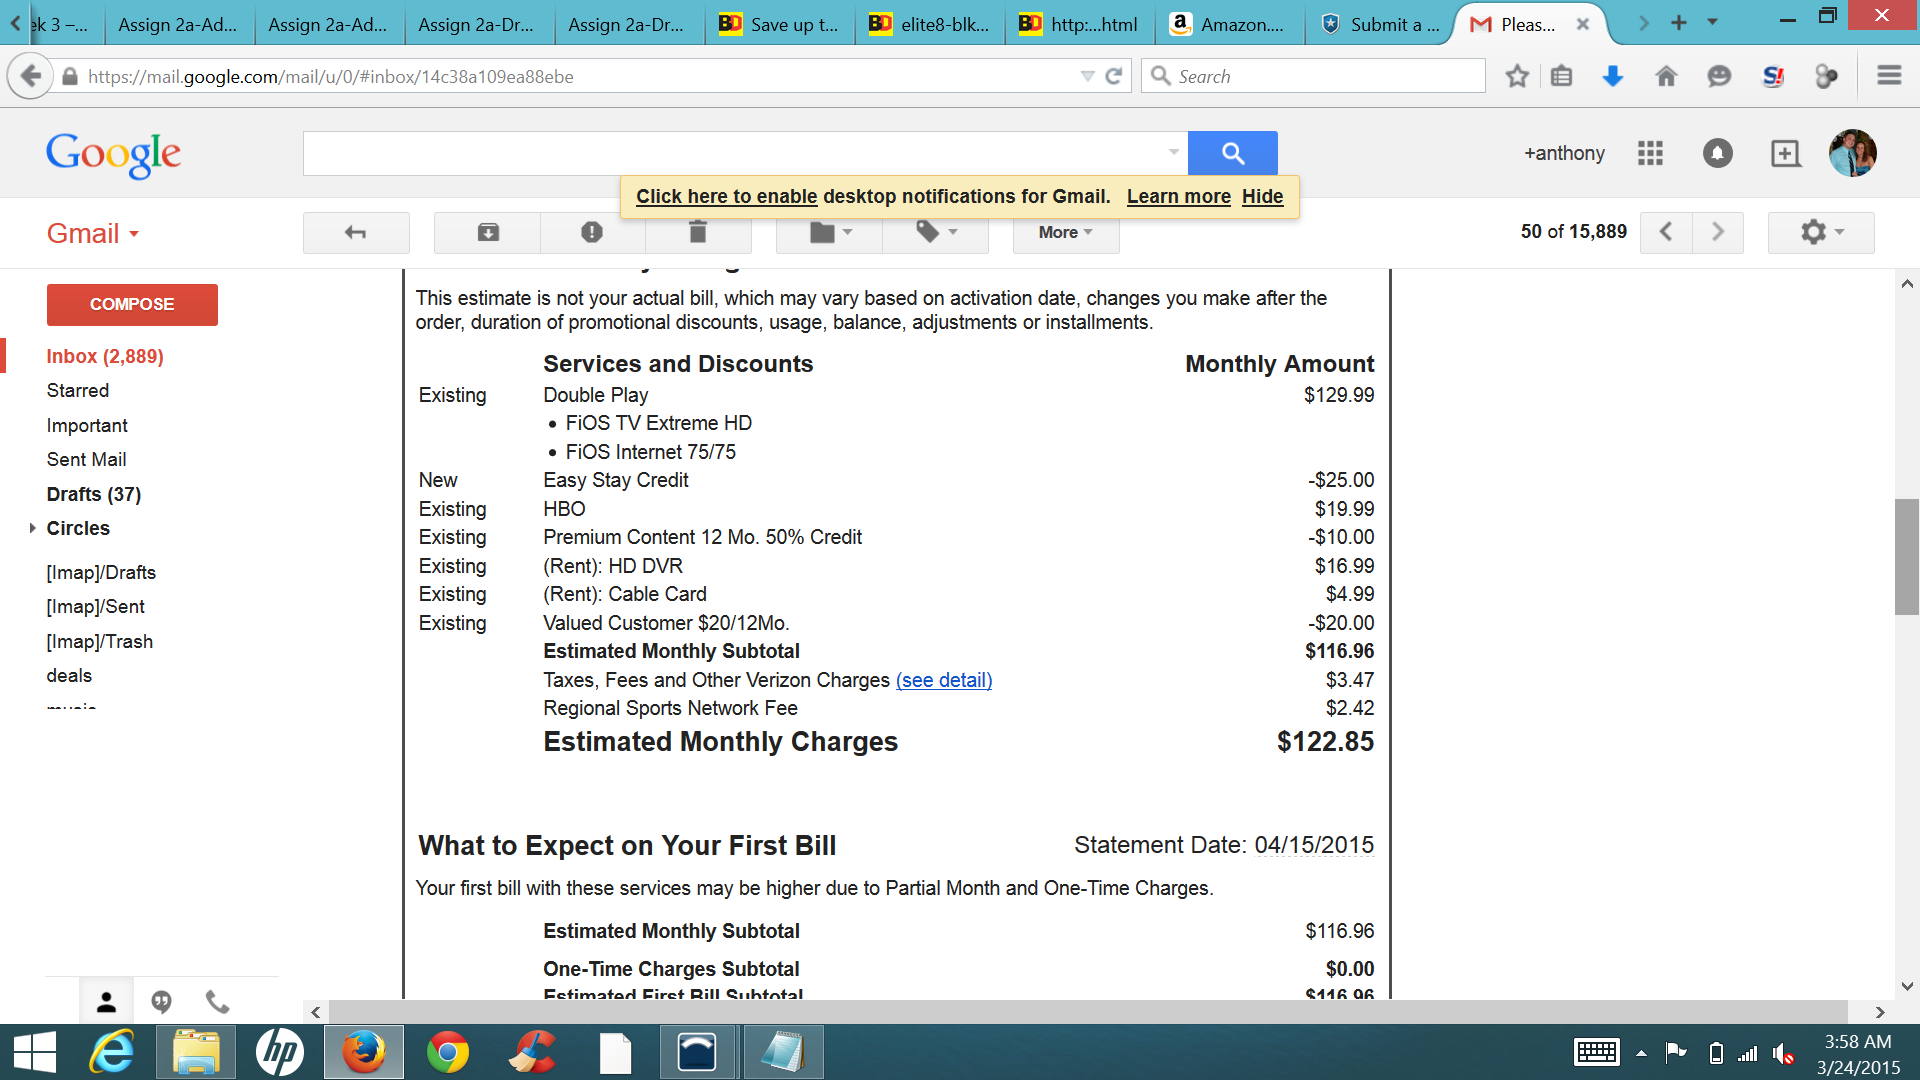The image size is (1920, 1080).
Task: Click the blue Gmail search button
Action: click(x=1232, y=153)
